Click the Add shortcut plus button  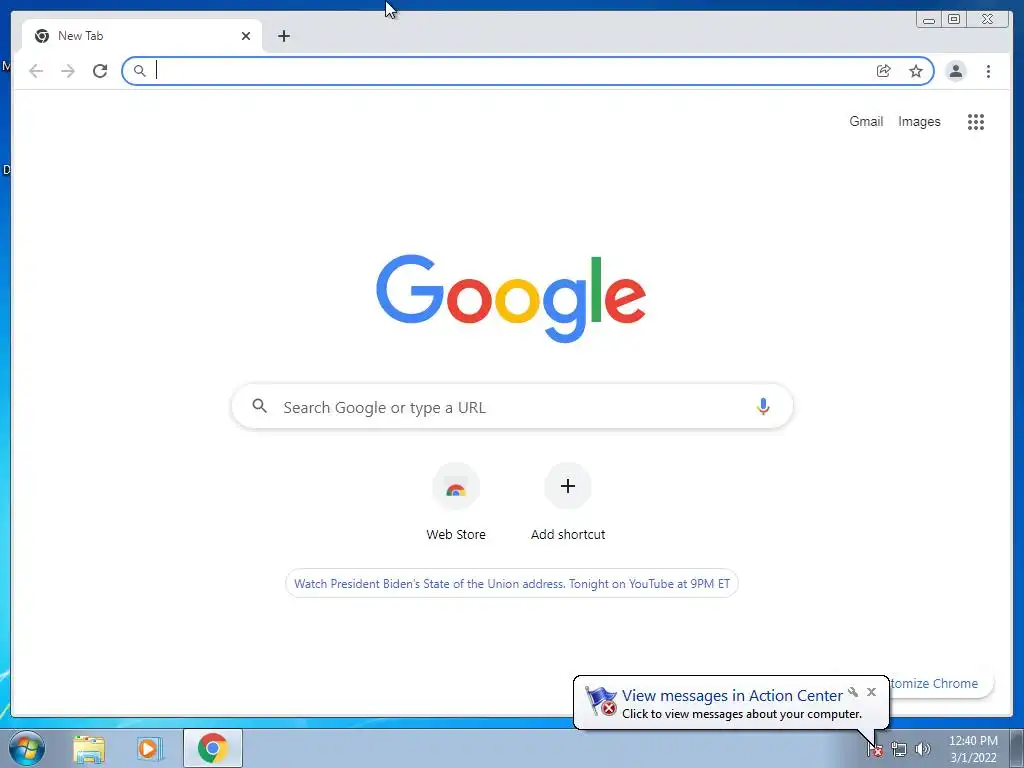click(x=568, y=487)
